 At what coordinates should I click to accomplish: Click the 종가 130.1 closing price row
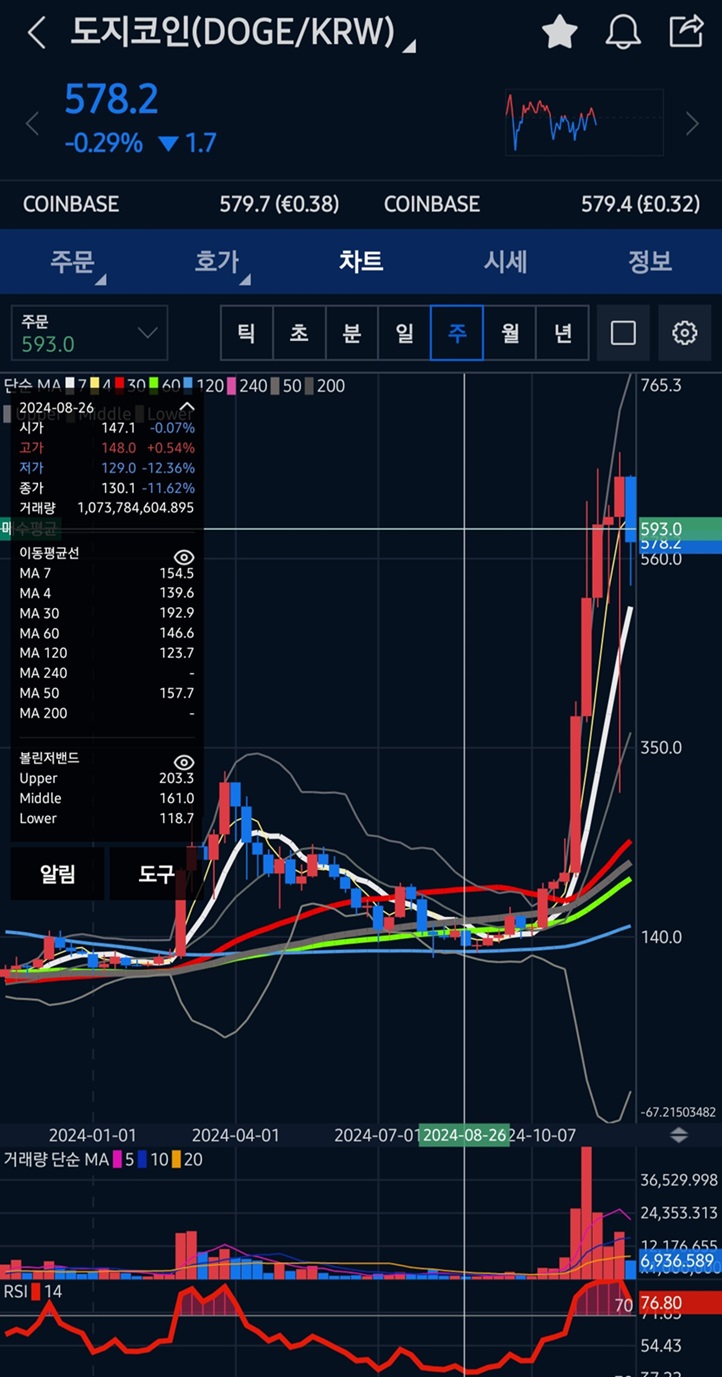tap(107, 487)
